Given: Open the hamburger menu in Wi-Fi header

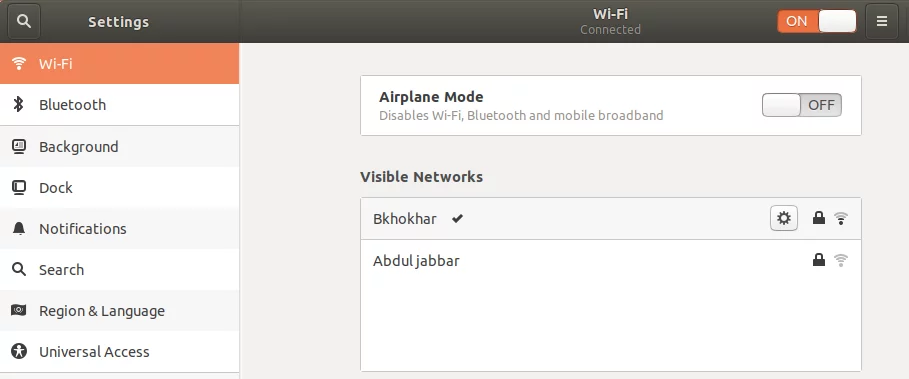Looking at the screenshot, I should point(881,21).
